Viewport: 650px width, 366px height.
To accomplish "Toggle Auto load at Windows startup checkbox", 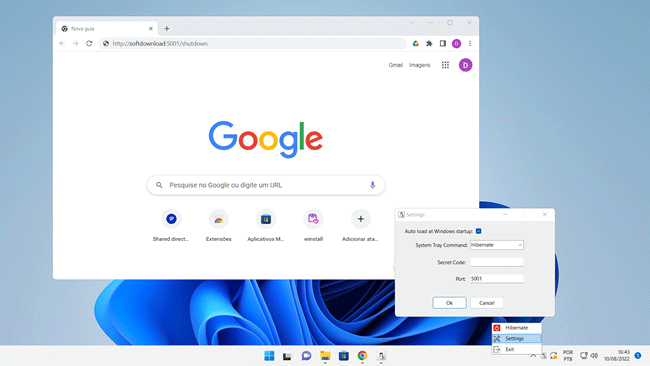I will coord(478,231).
